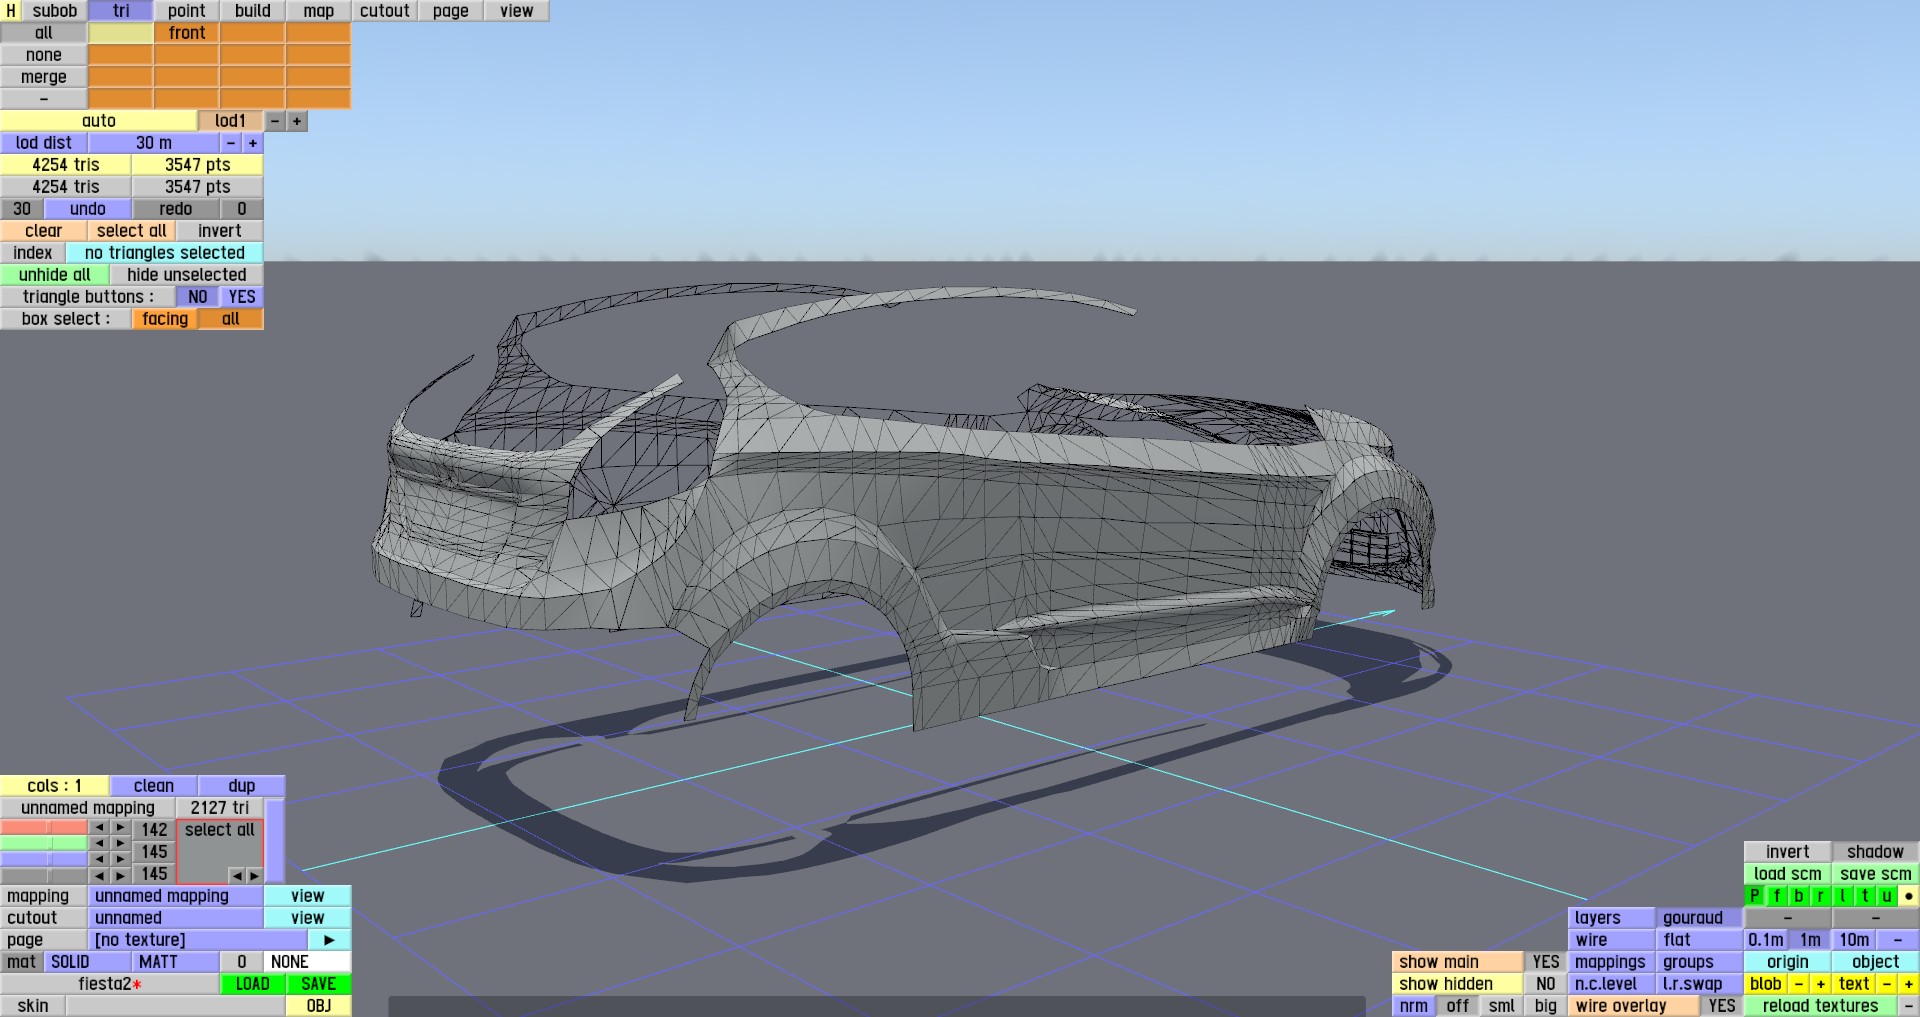Screen dimensions: 1920x1017
Task: Click reload textures button
Action: pyautogui.click(x=1821, y=1006)
